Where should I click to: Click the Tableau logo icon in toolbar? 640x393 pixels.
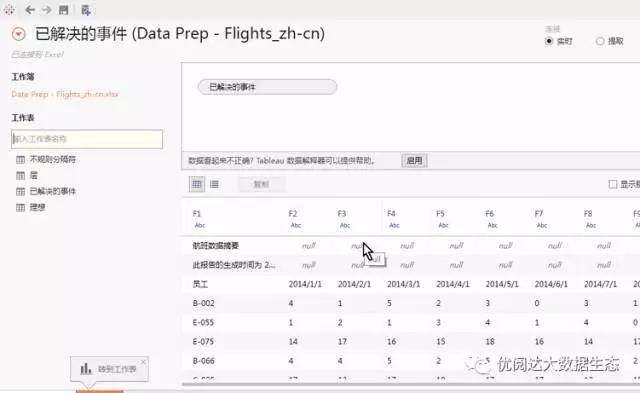click(9, 10)
